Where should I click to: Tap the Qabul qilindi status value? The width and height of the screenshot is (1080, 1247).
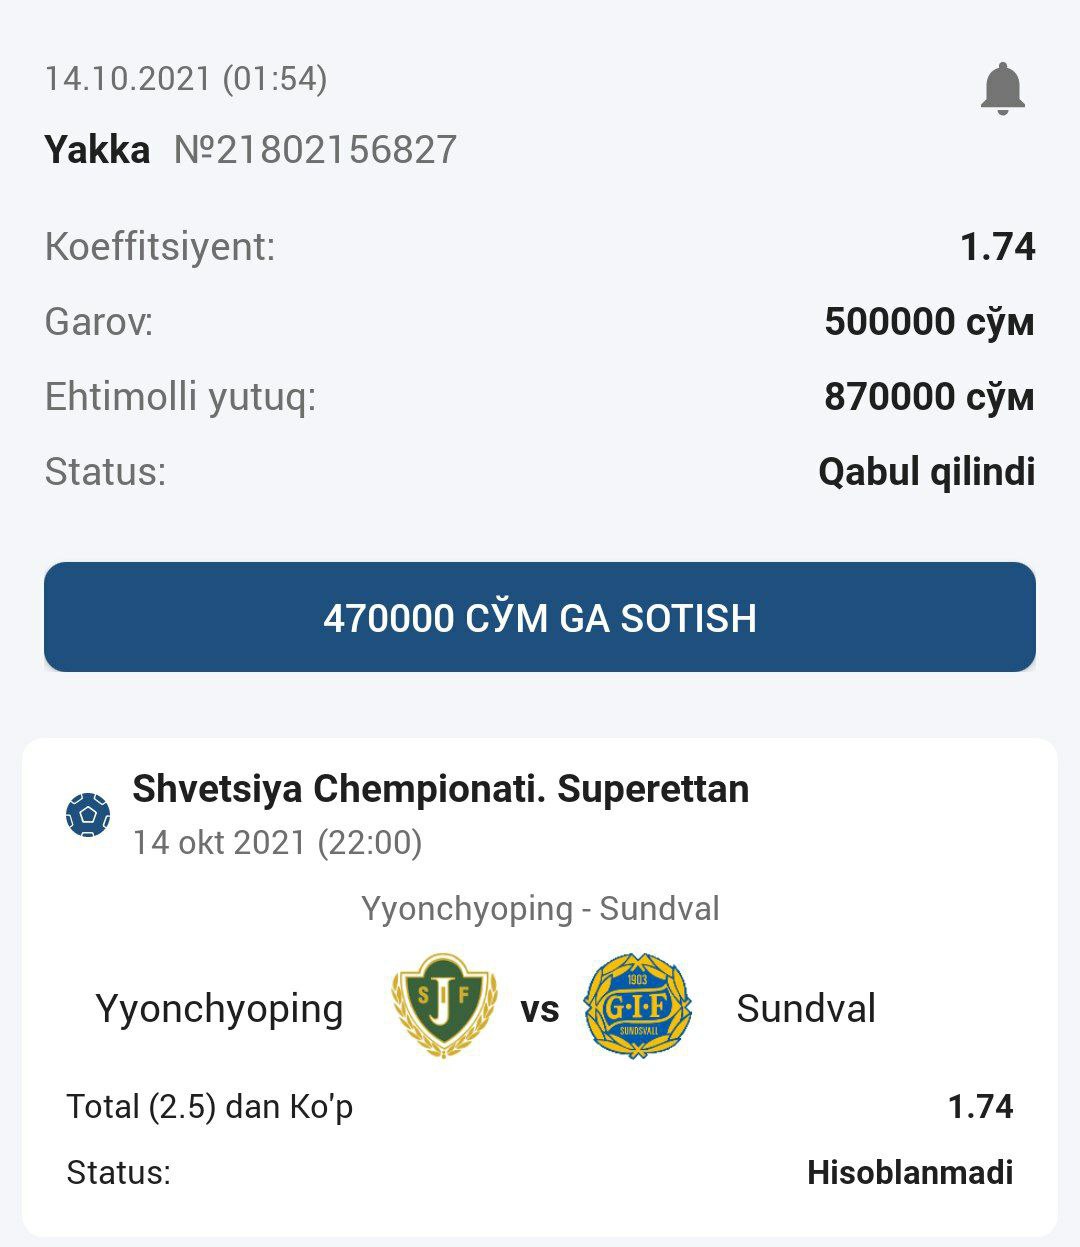(926, 471)
